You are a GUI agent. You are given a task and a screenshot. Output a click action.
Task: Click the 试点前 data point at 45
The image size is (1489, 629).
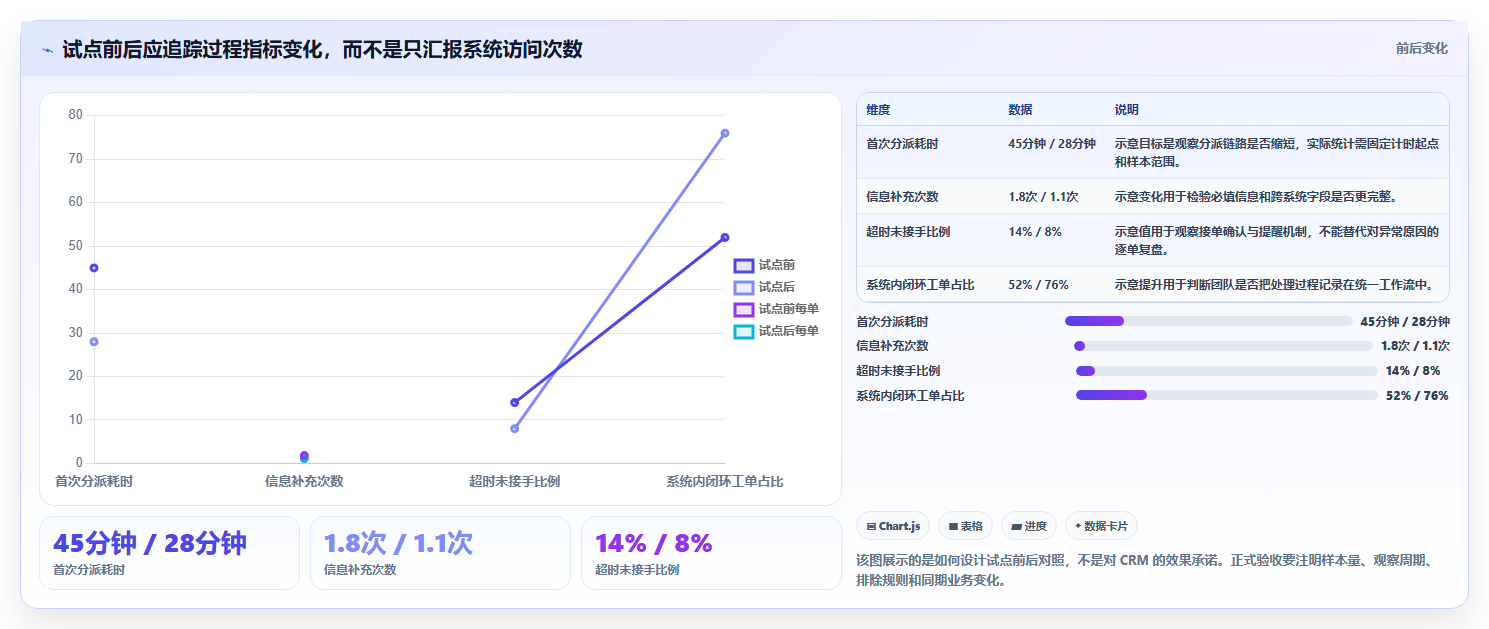(94, 268)
